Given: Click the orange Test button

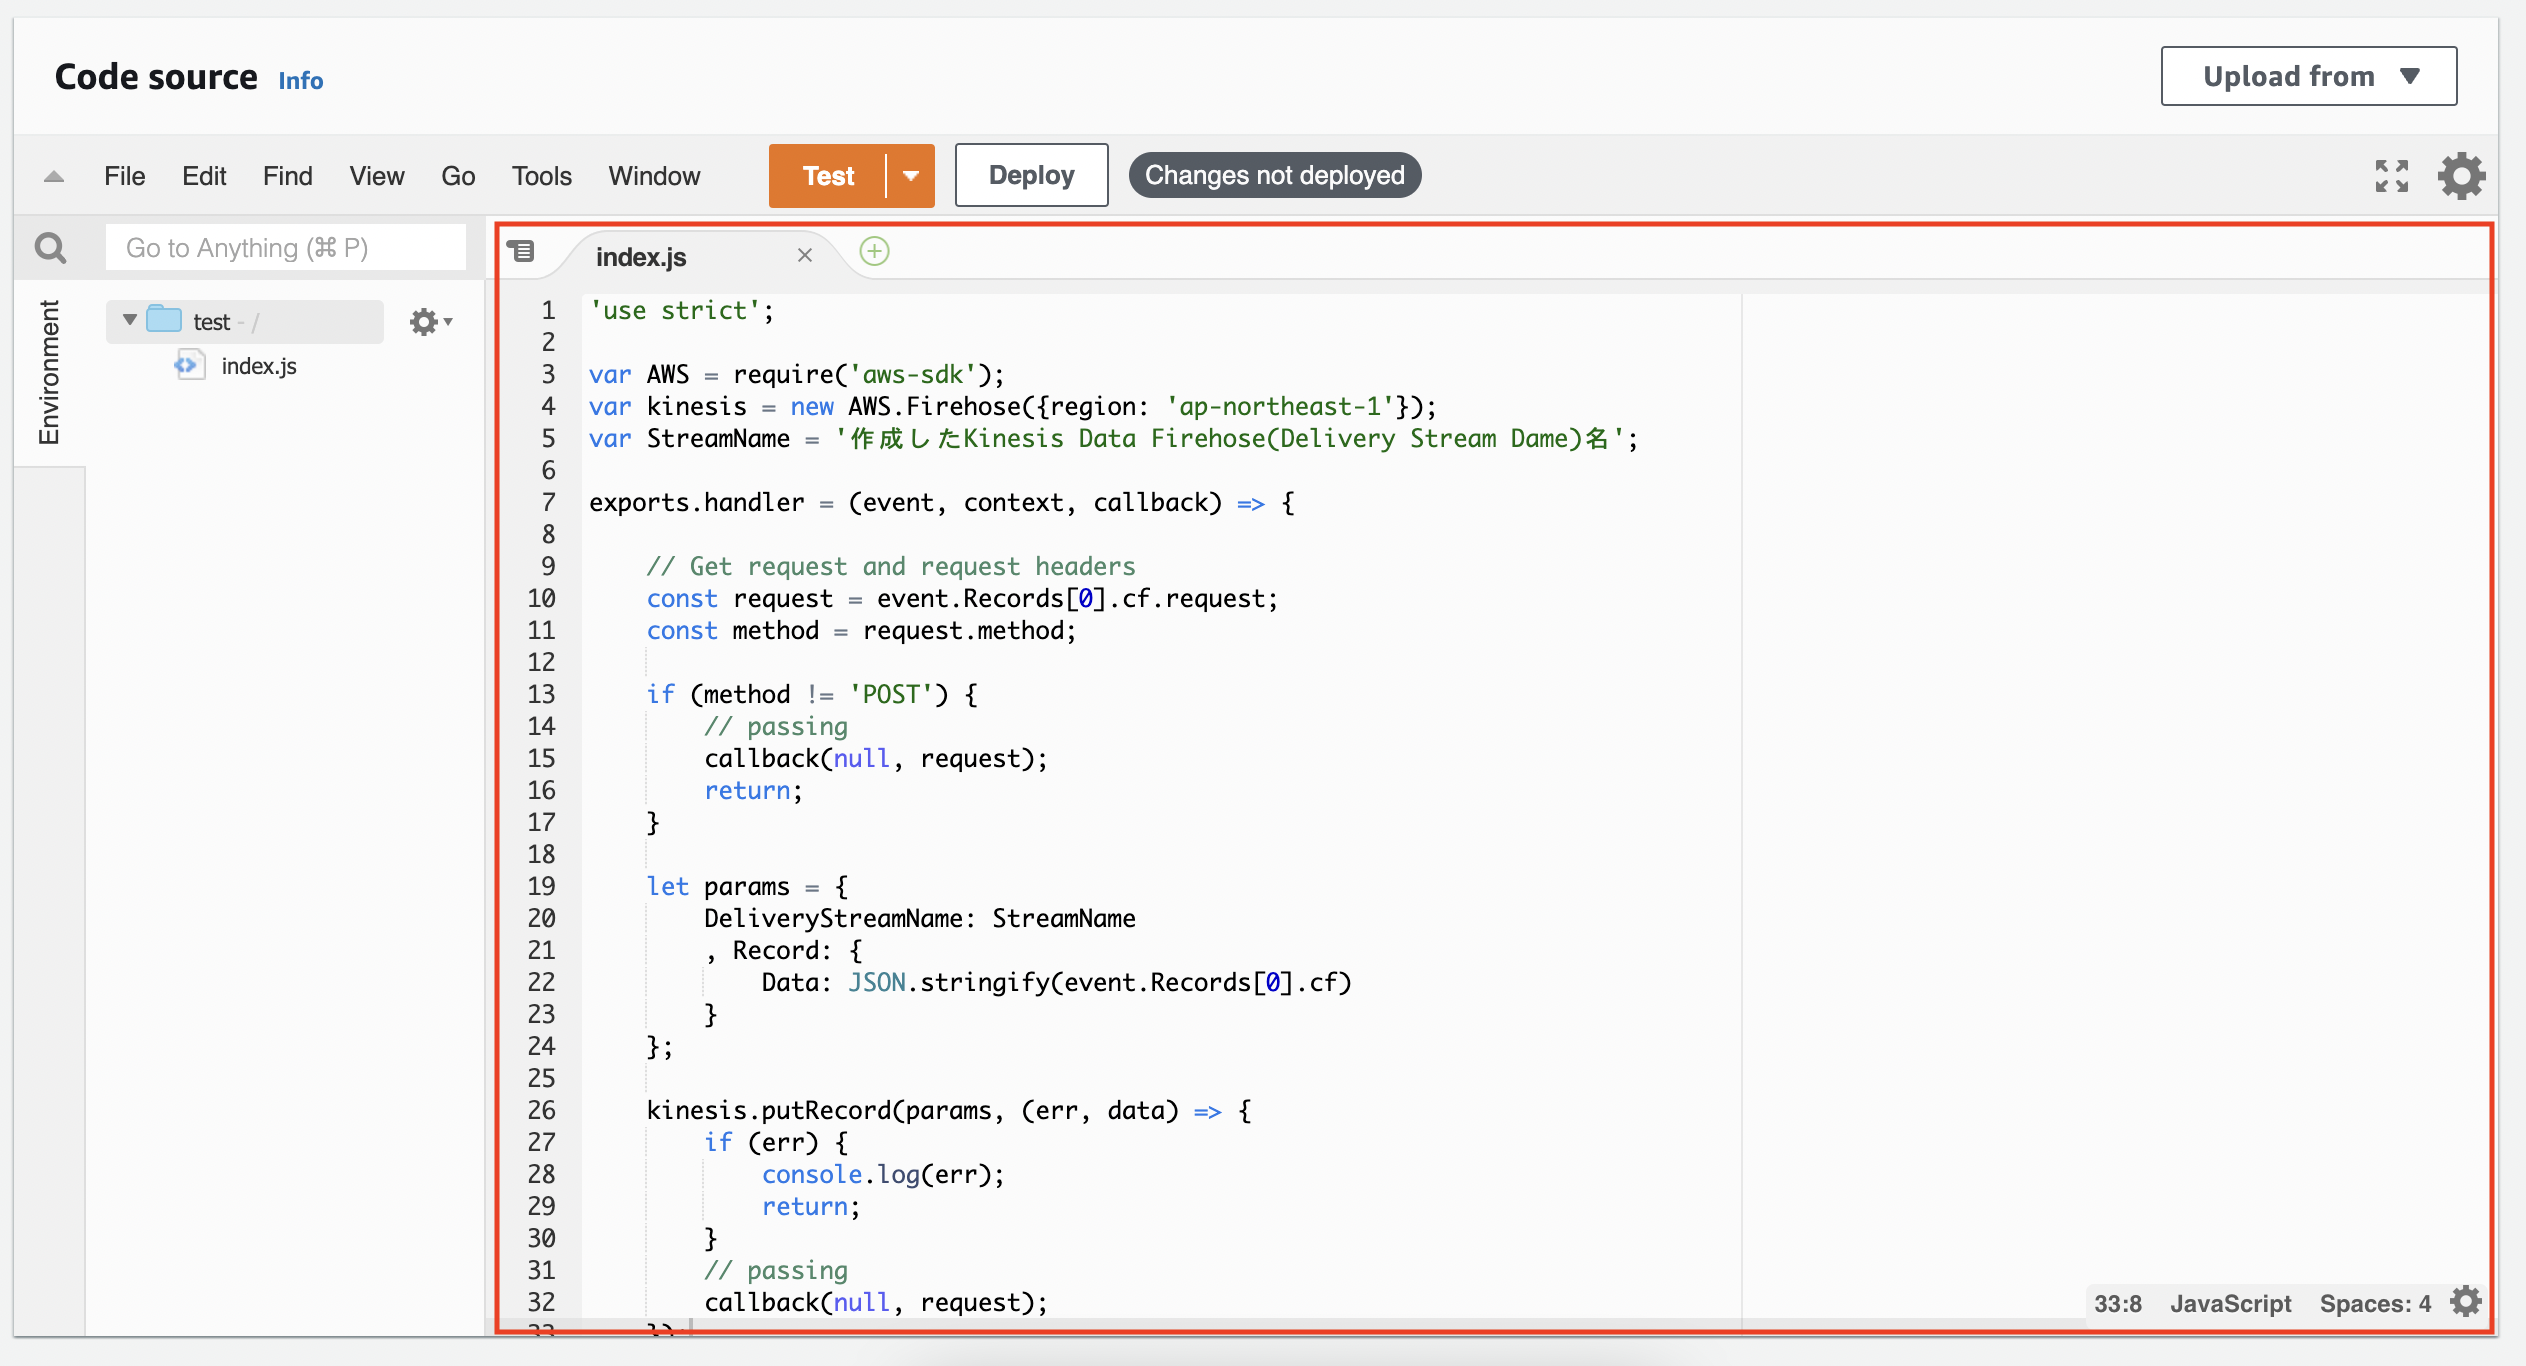Looking at the screenshot, I should coord(828,176).
